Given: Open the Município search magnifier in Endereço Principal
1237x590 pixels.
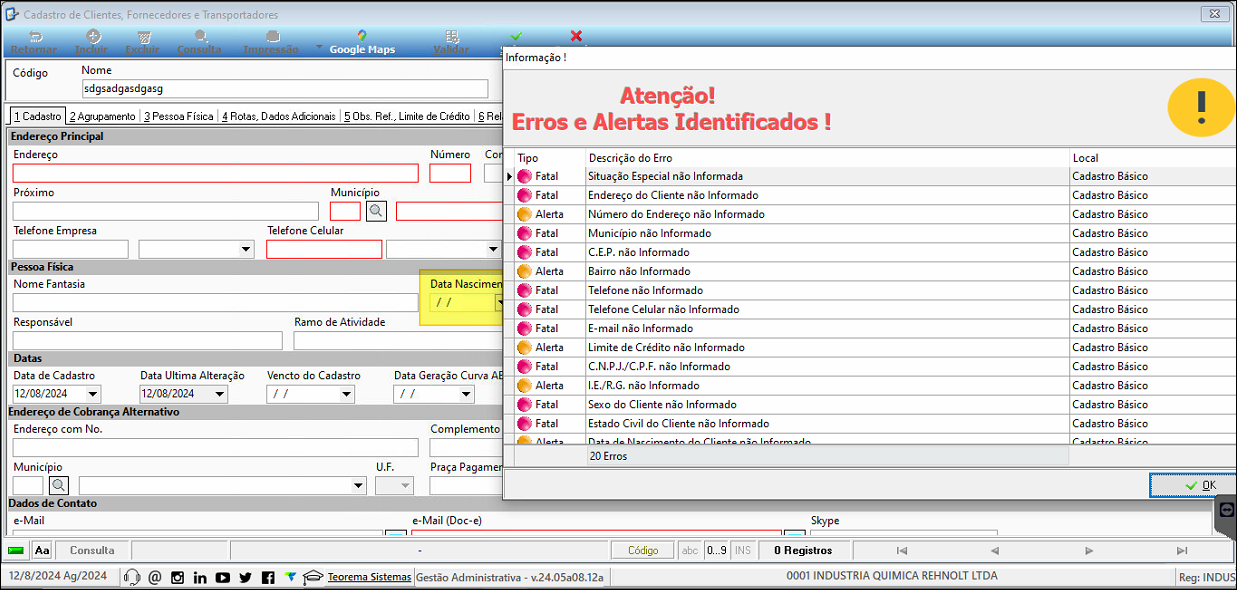Looking at the screenshot, I should pos(376,210).
